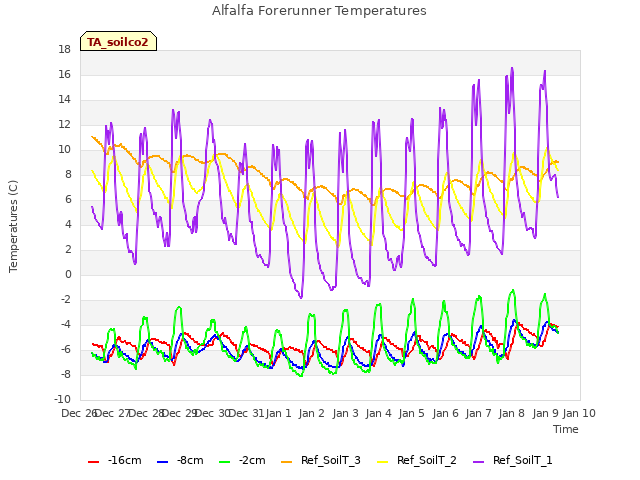The height and width of the screenshot is (480, 640).
Task: Click the Jan 8 x-axis tick label
Action: (x=512, y=413)
